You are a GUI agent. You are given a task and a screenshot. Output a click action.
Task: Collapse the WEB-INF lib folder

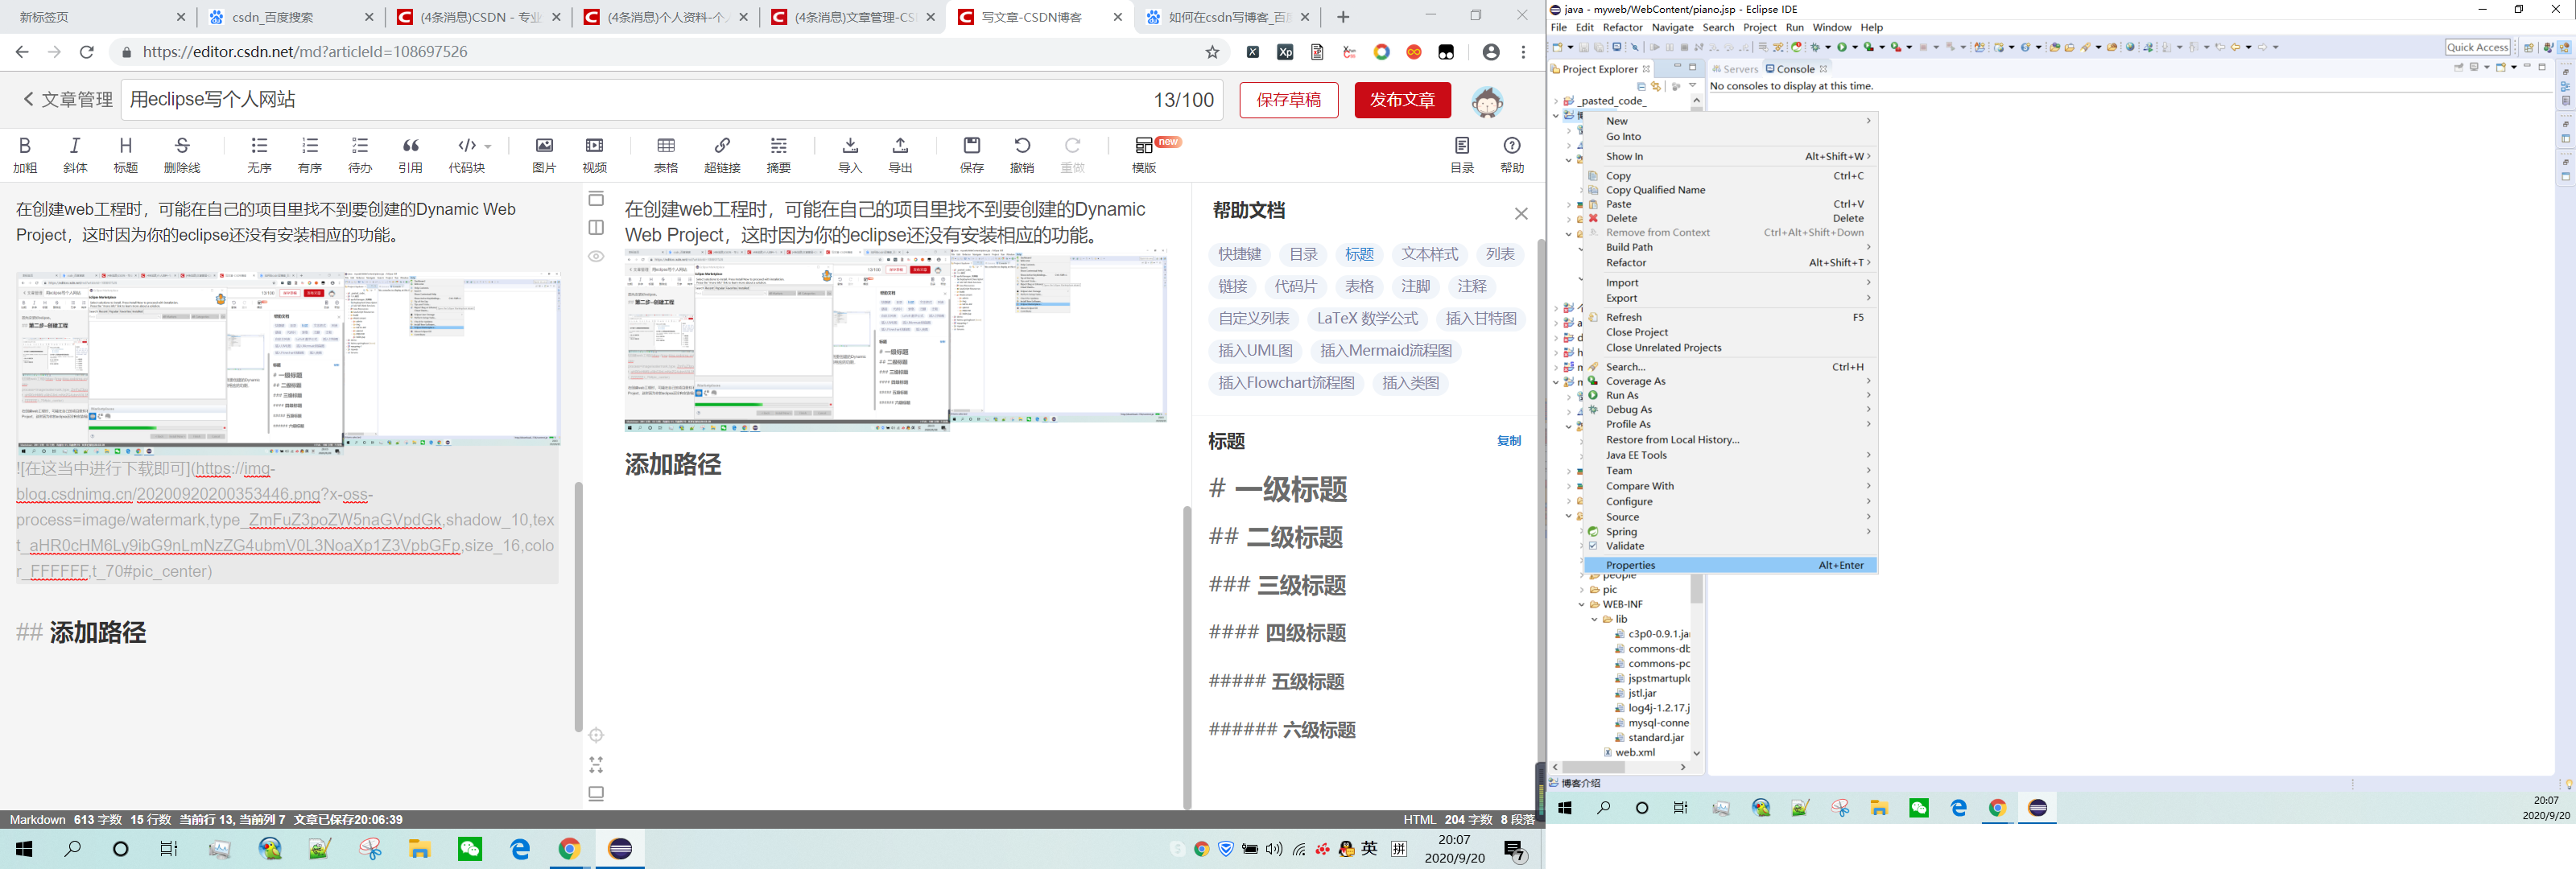click(1595, 619)
